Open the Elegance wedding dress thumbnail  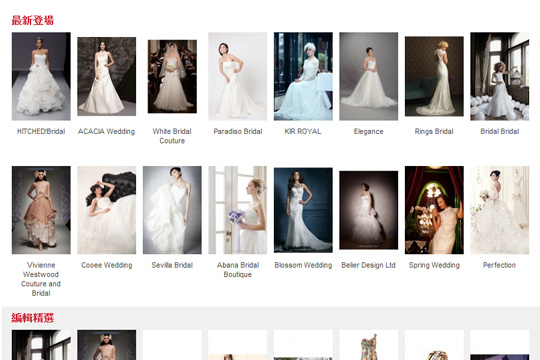click(x=368, y=76)
